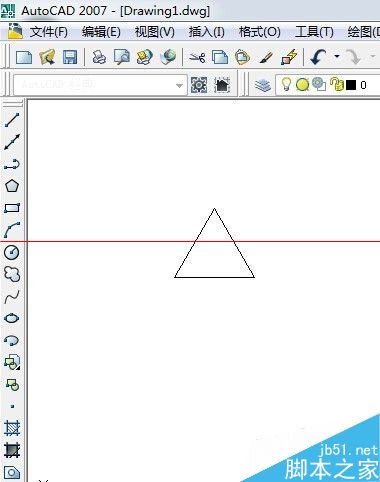The width and height of the screenshot is (380, 482).
Task: Click the Open file icon
Action: click(47, 57)
